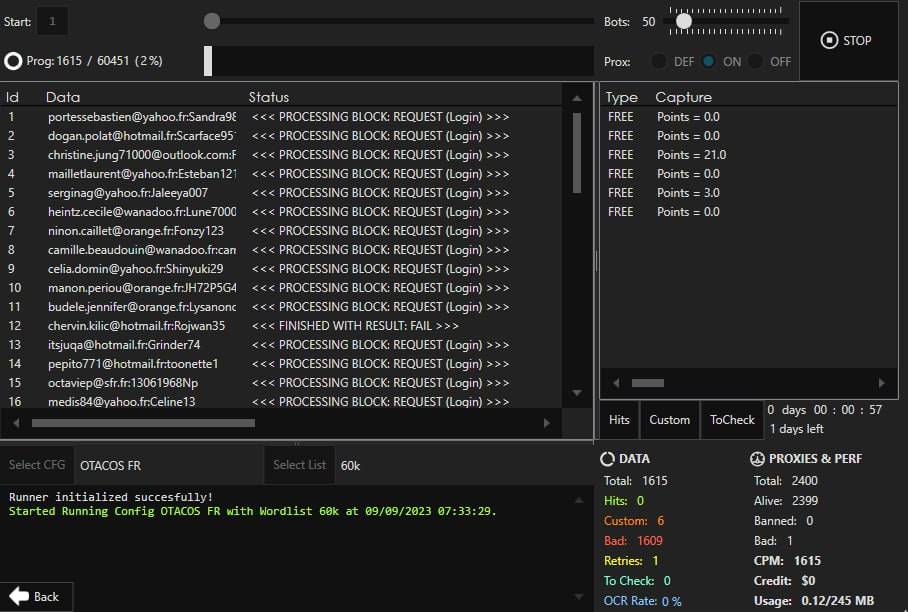Set proxy mode to DEF
908x612 pixels.
pyautogui.click(x=660, y=61)
